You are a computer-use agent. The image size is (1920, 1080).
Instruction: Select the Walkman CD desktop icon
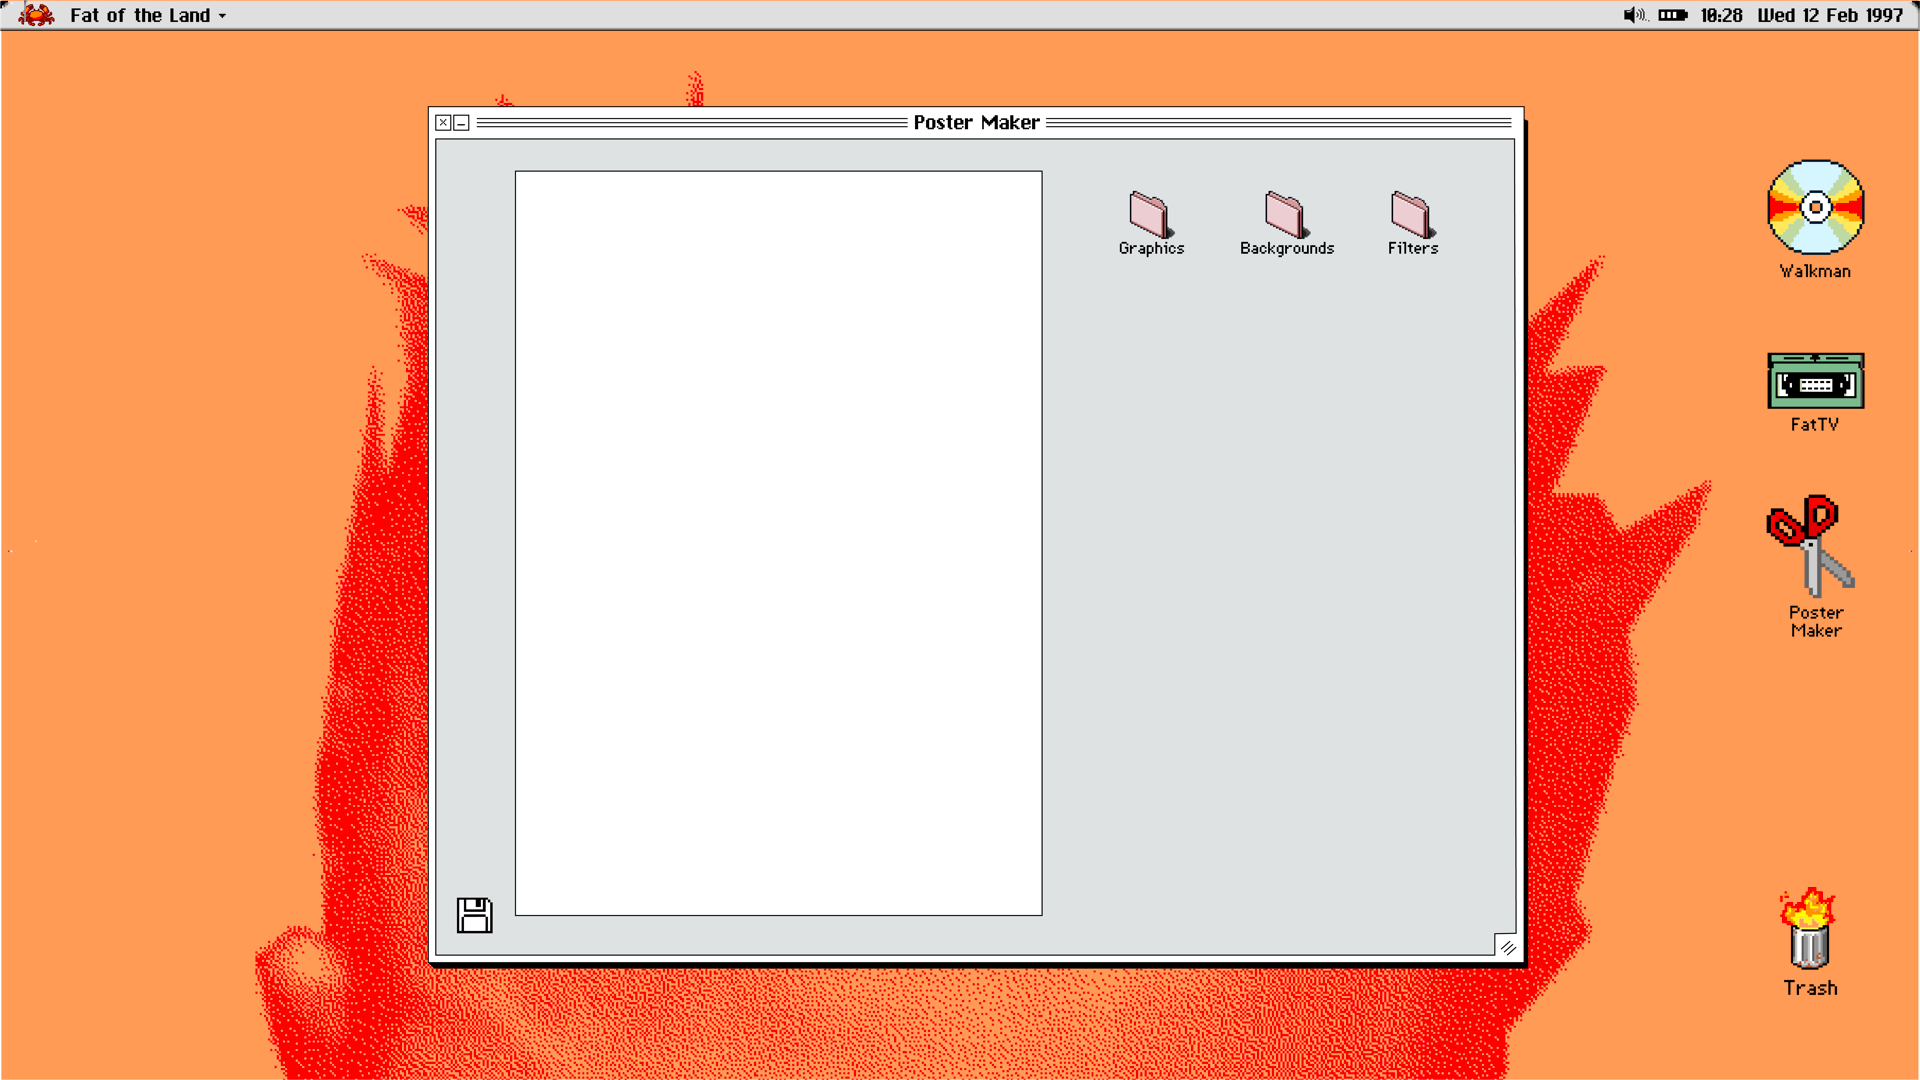1815,208
